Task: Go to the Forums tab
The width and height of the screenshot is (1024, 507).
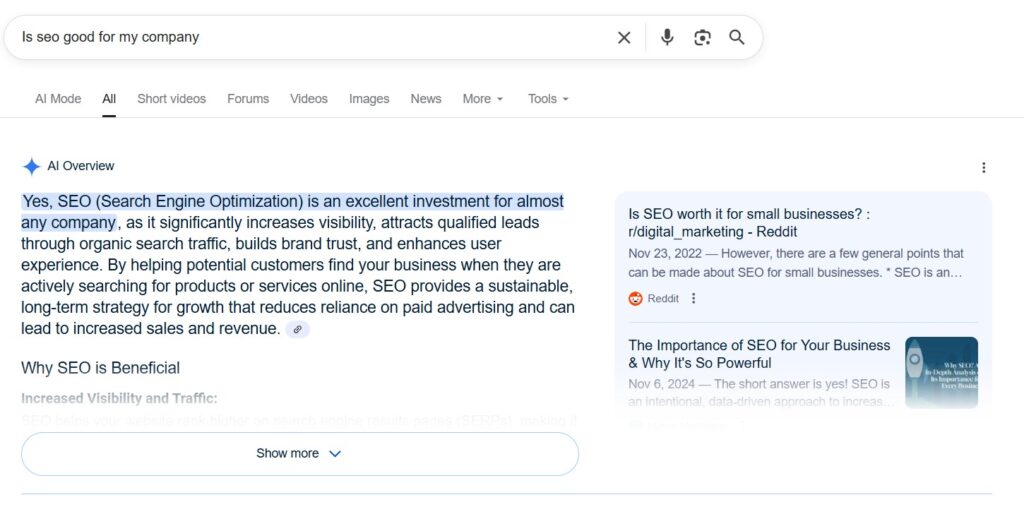Action: click(248, 99)
